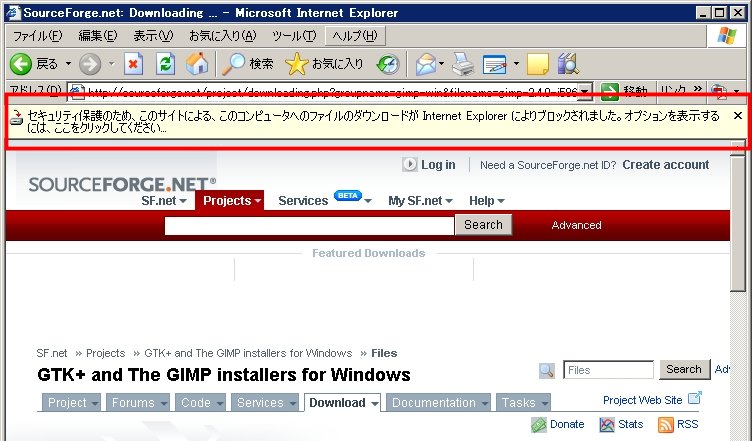Screen dimensions: 752x441
Task: Open address bar URL dropdown
Action: coord(585,91)
